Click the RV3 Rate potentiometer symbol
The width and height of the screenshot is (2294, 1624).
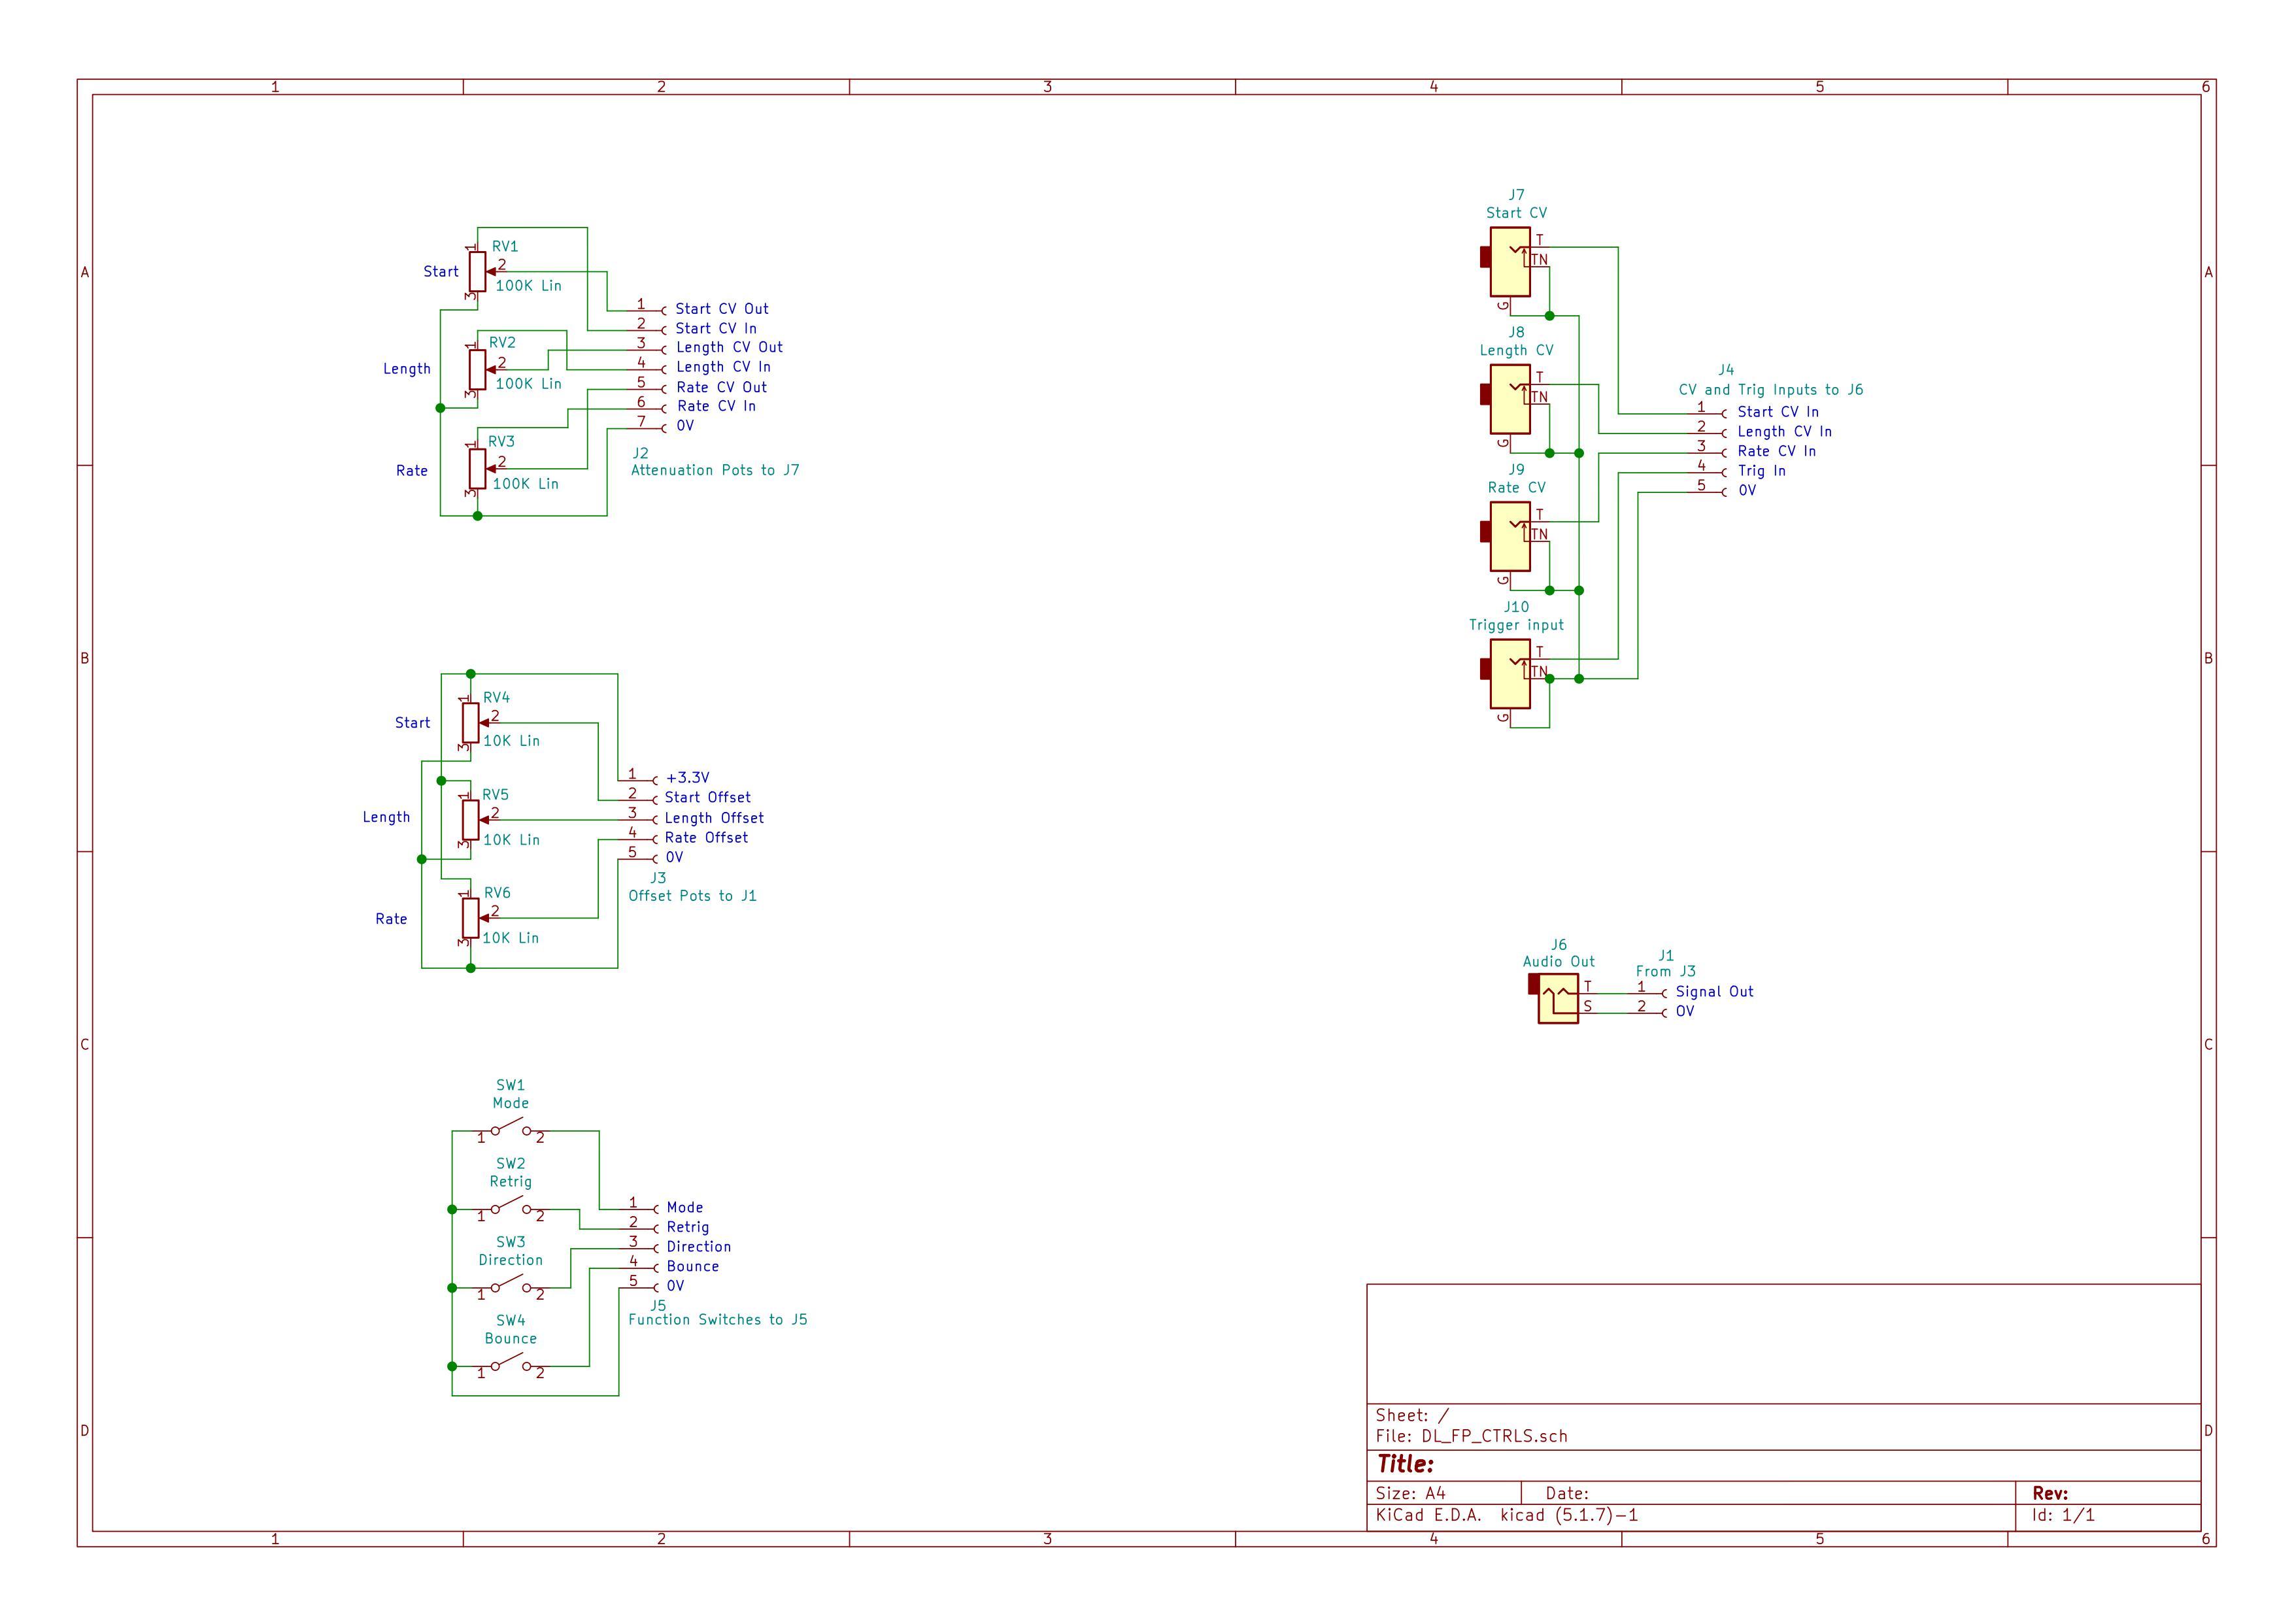tap(477, 468)
